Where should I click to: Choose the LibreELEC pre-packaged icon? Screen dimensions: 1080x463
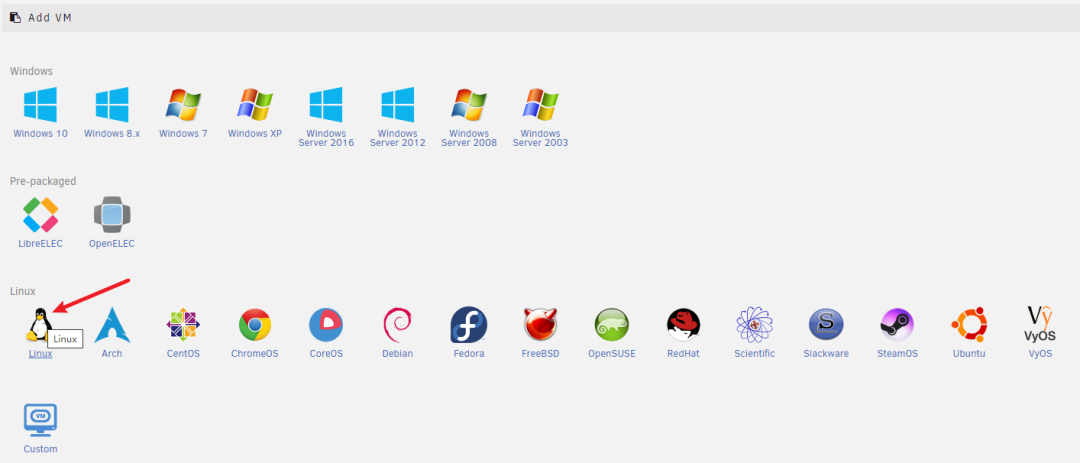pos(40,214)
